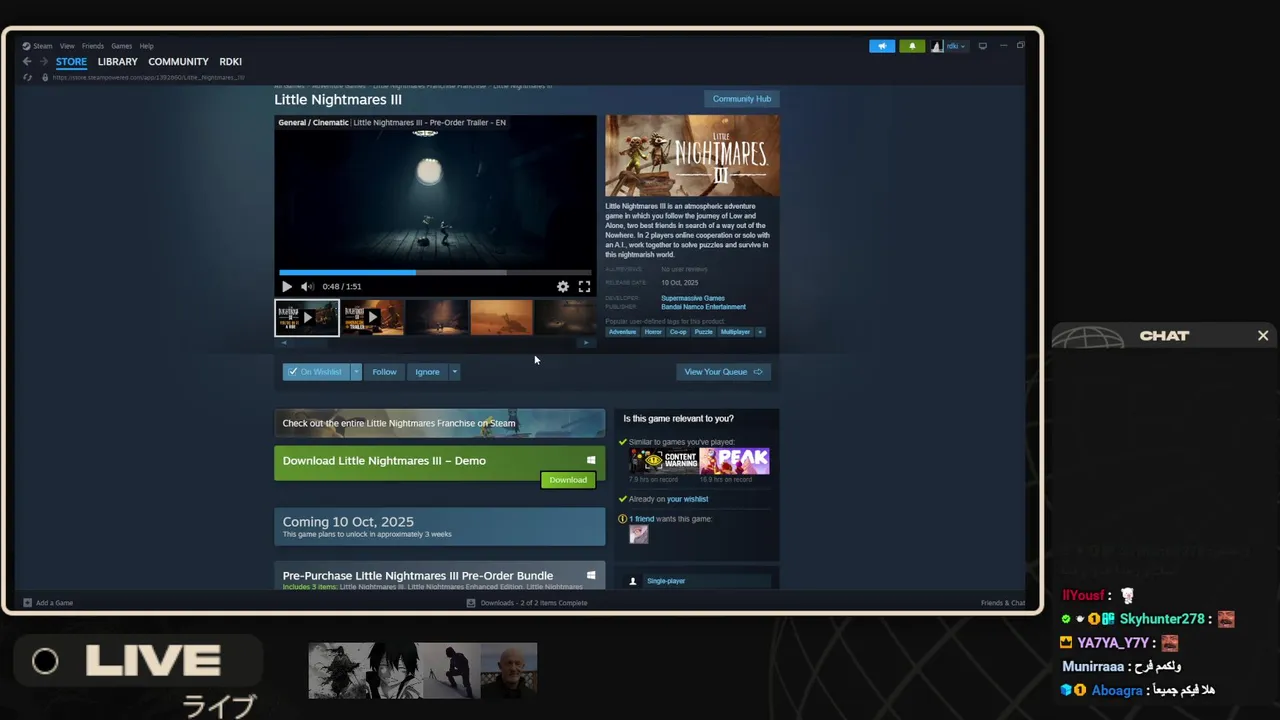Click the store URL address bar
The height and width of the screenshot is (720, 1280).
[148, 77]
